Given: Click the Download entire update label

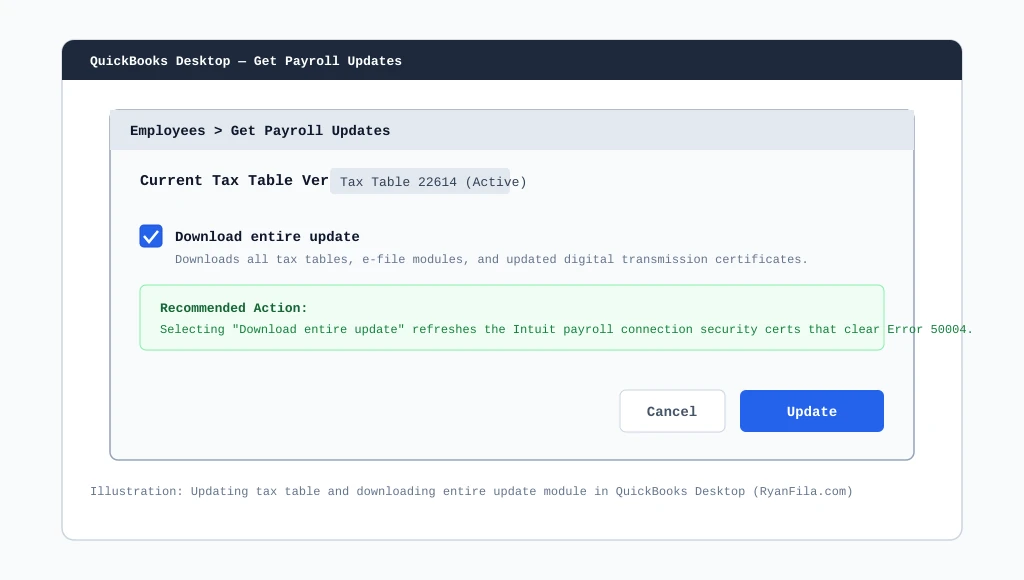Looking at the screenshot, I should (267, 236).
